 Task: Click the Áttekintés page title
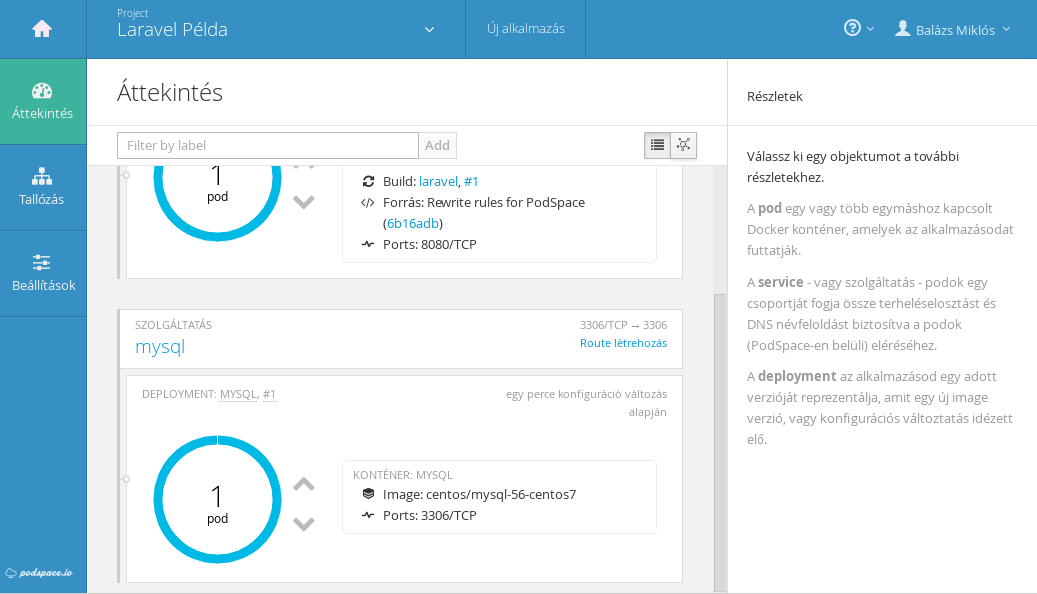coord(170,93)
